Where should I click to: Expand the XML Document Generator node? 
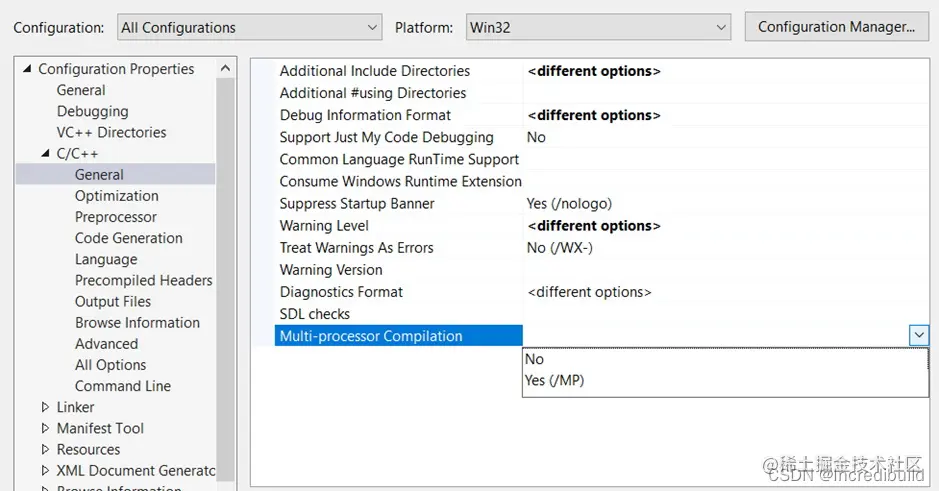[45, 471]
